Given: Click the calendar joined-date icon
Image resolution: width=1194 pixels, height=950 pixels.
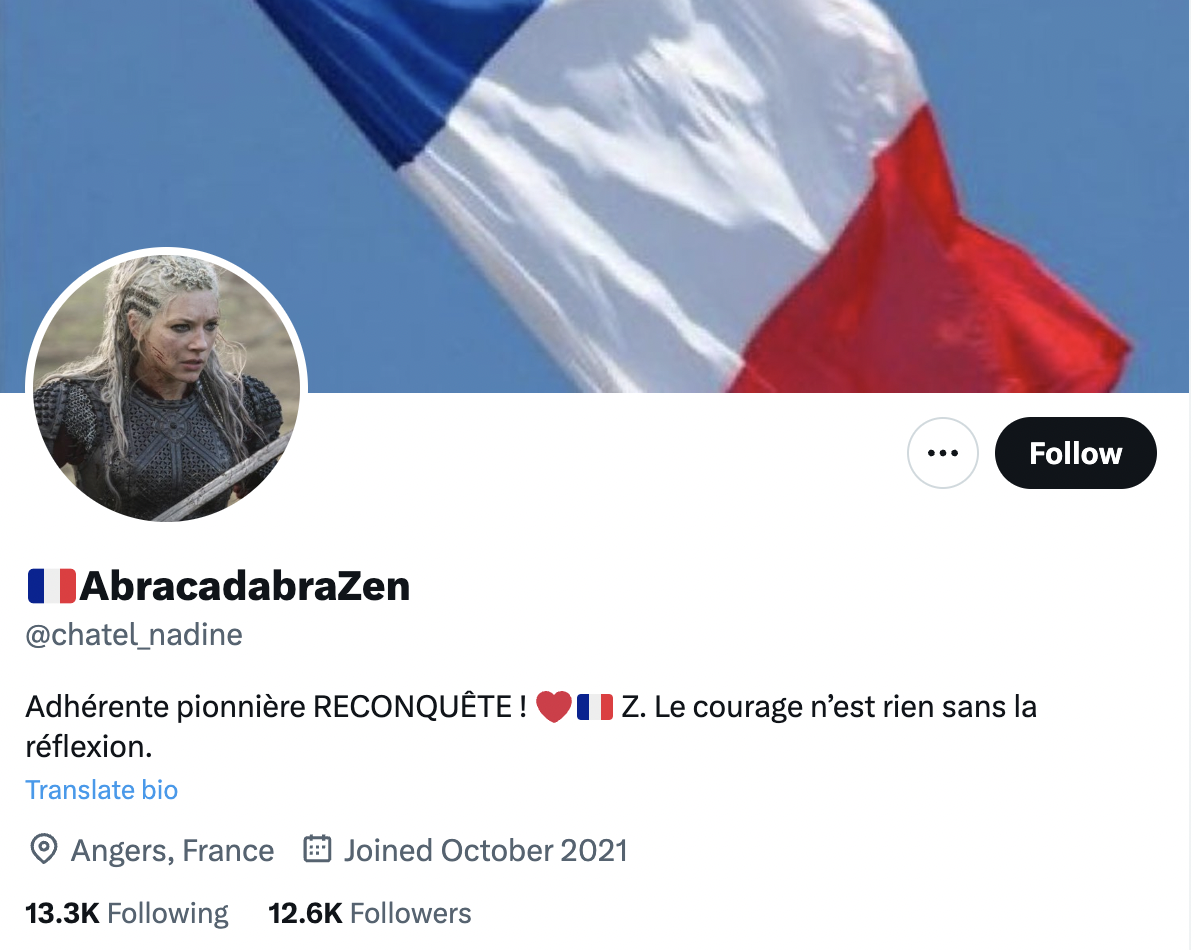Looking at the screenshot, I should click(317, 849).
